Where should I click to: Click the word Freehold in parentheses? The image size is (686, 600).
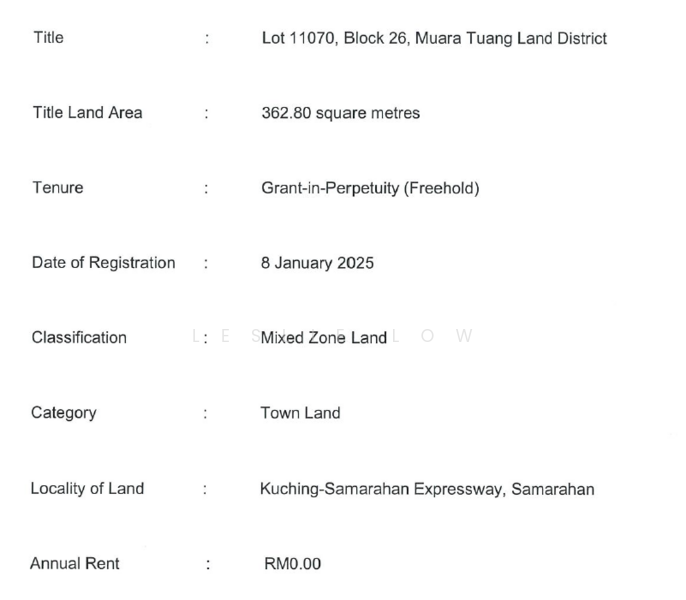tap(442, 188)
